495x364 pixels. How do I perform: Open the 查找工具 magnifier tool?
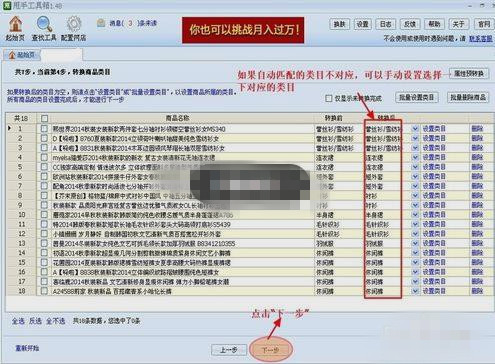tap(44, 29)
